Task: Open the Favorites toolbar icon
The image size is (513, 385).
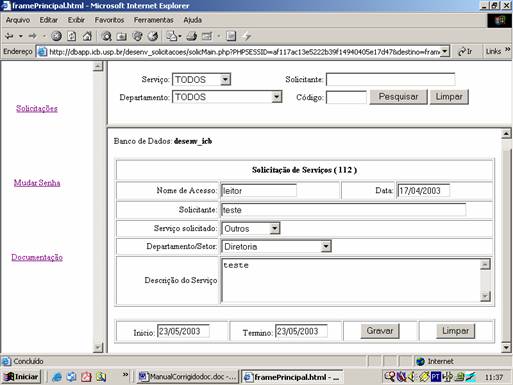Action: point(122,36)
